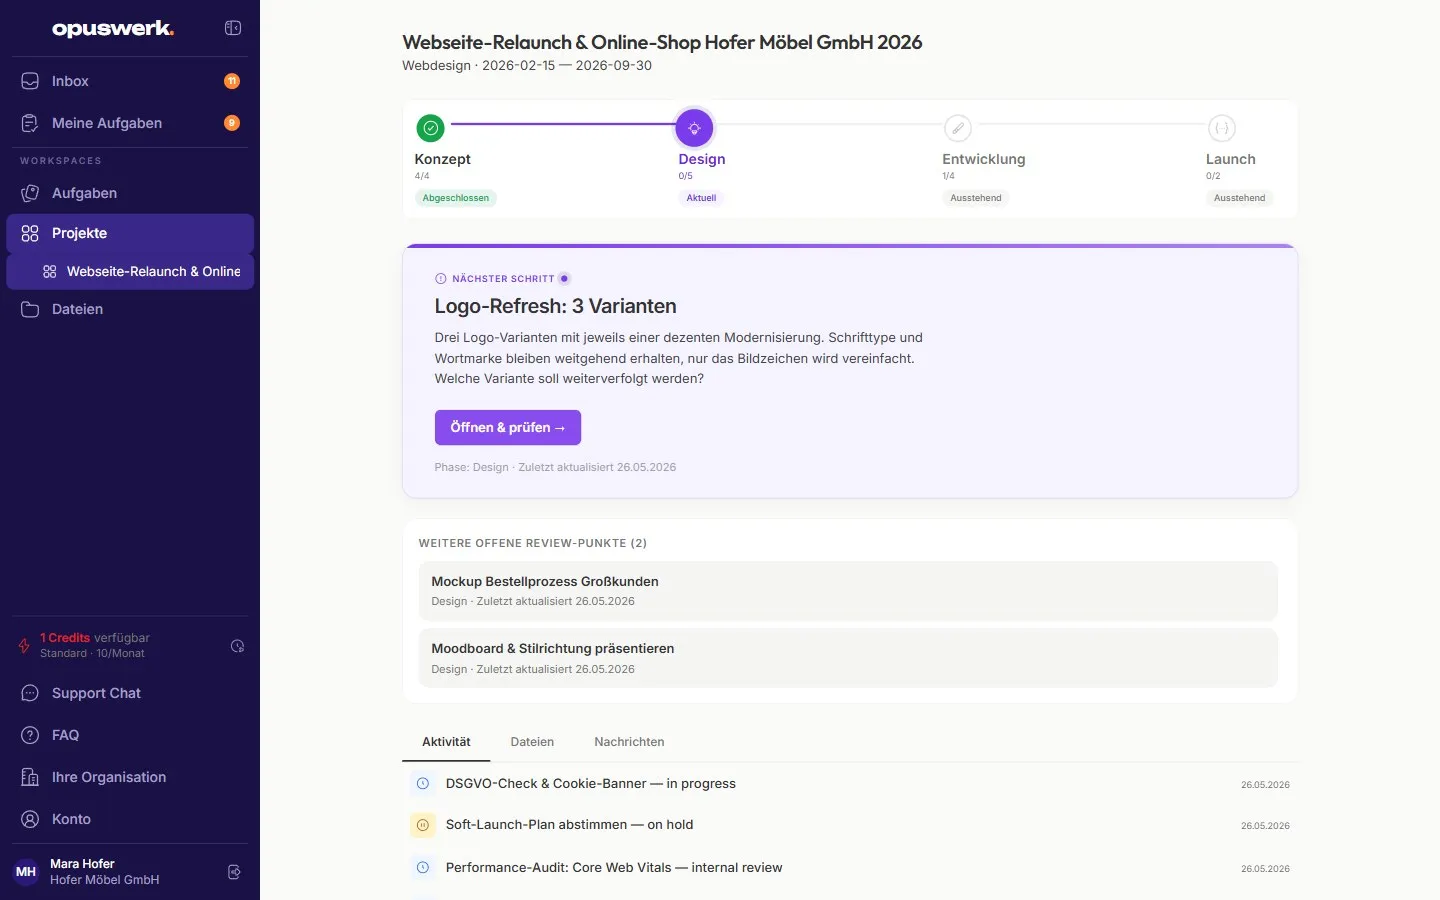Open Mockup Bestellprozess Großkunden review item
This screenshot has height=900, width=1440.
pyautogui.click(x=848, y=591)
